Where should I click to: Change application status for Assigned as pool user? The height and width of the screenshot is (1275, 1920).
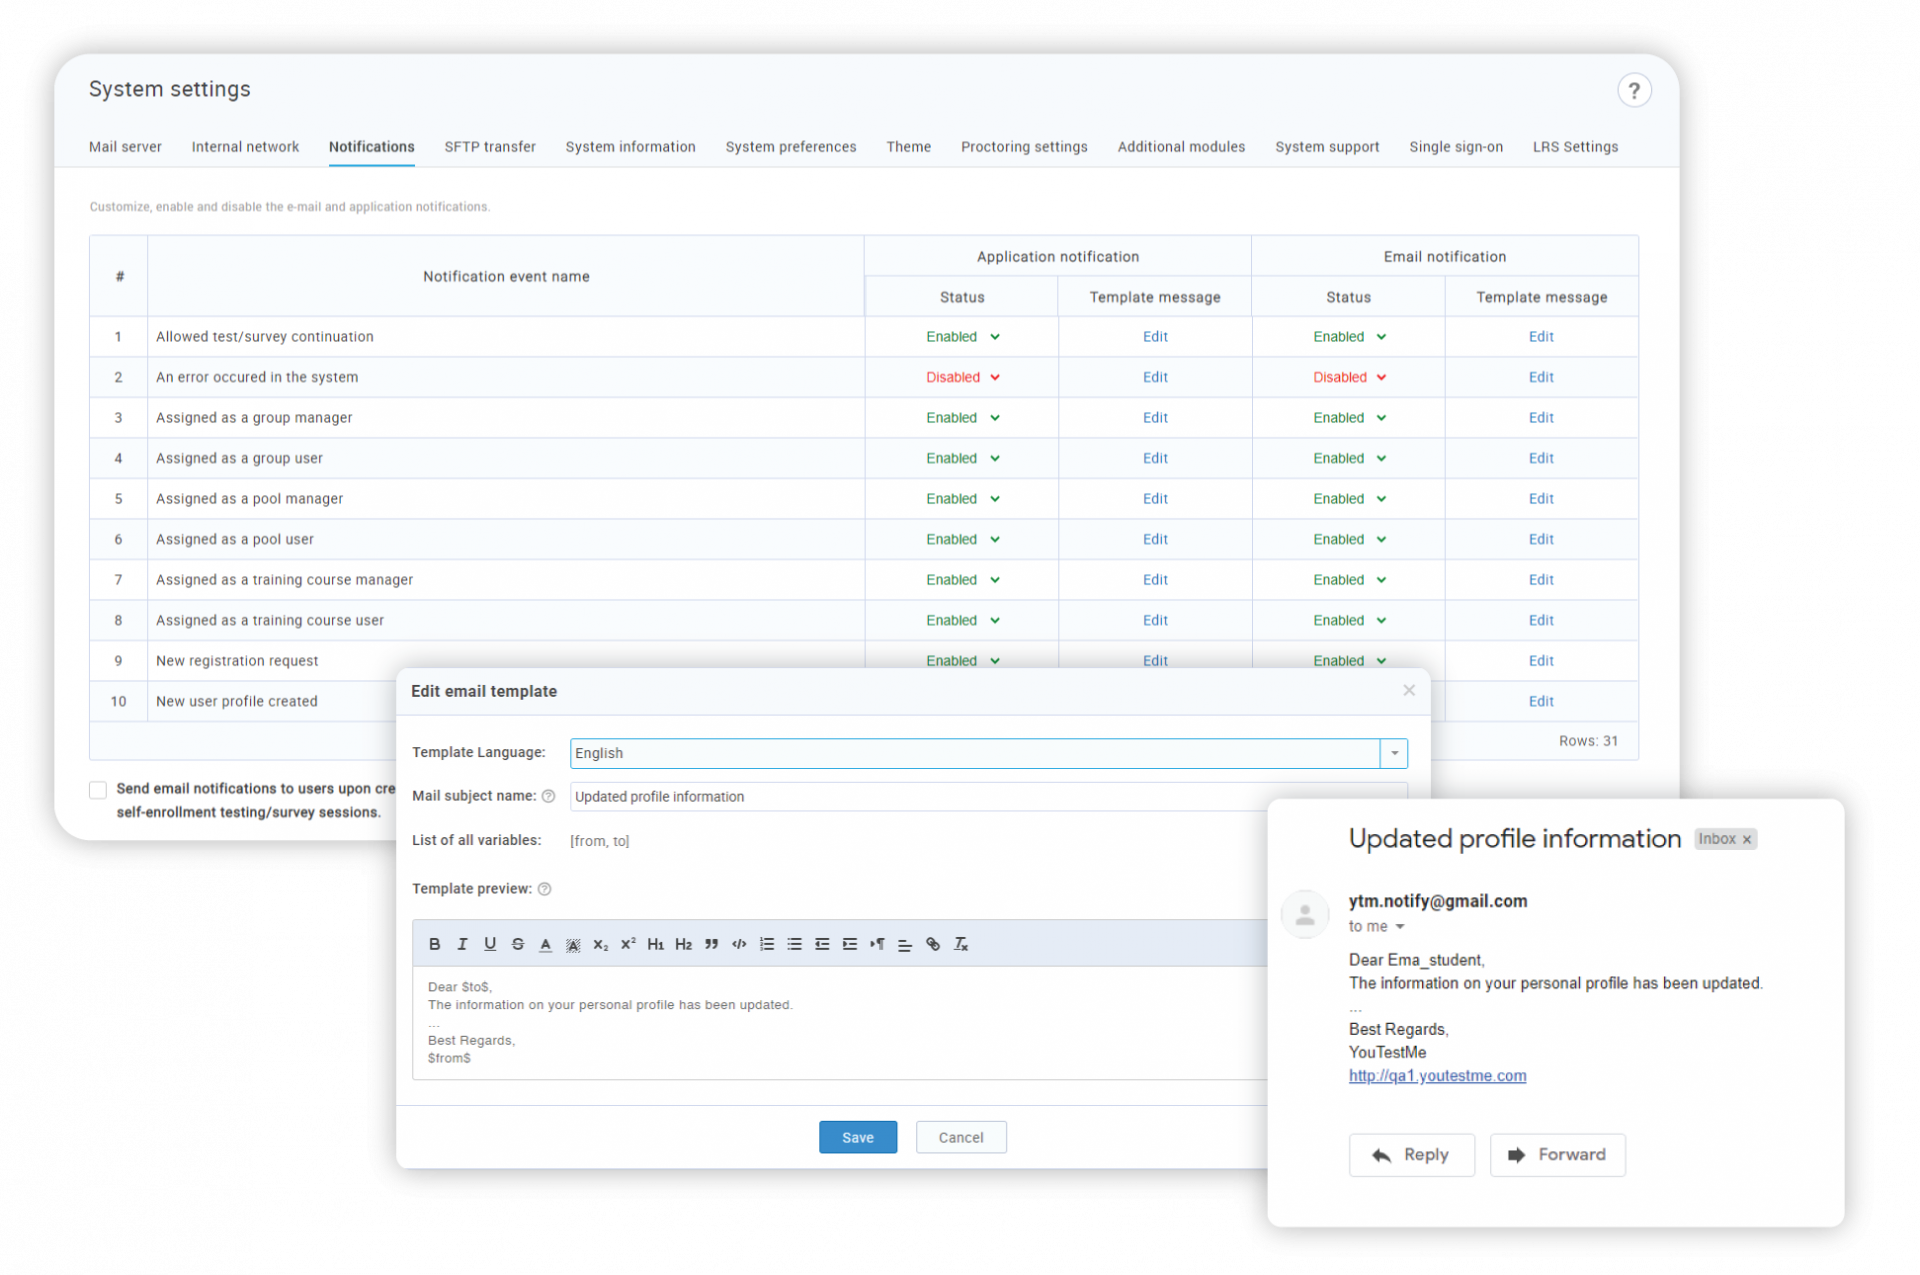click(x=962, y=539)
